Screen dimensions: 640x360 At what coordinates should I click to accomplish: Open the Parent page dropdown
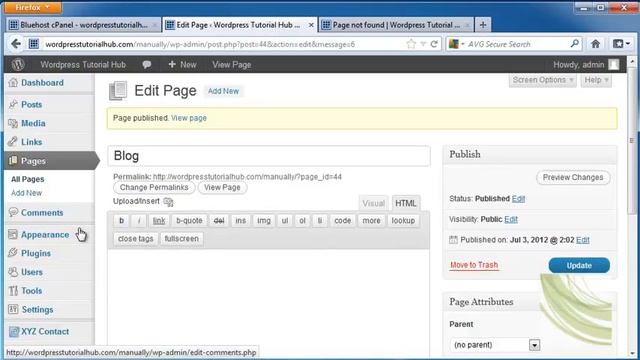(x=495, y=345)
